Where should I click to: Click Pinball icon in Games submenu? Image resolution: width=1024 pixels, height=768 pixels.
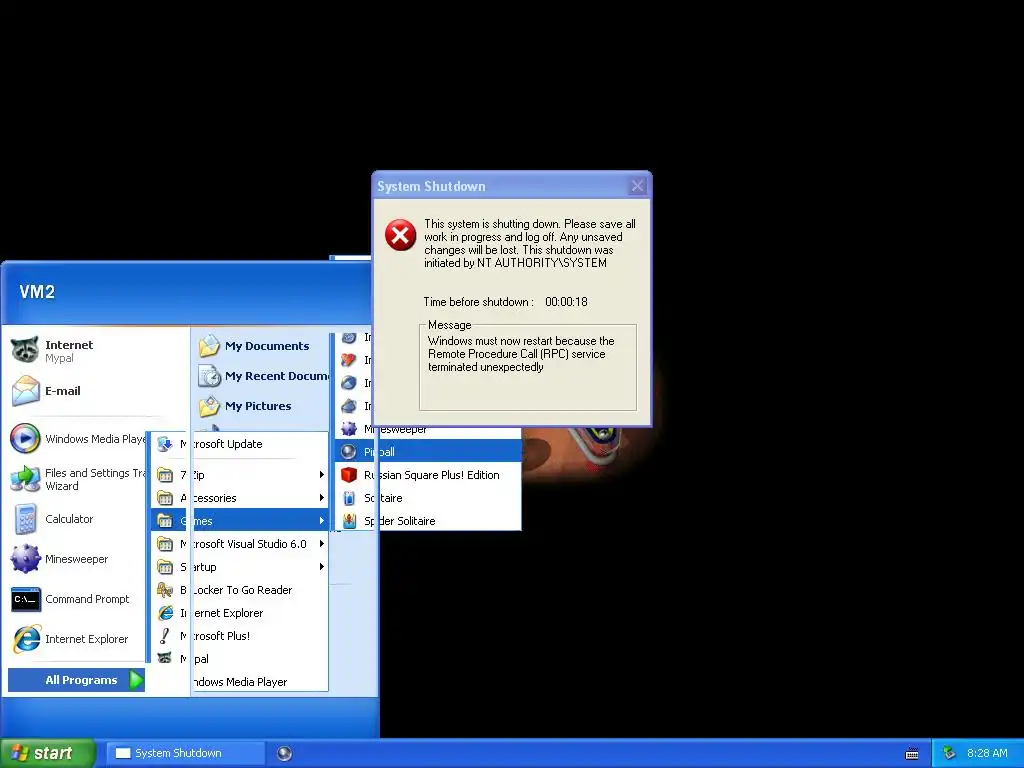click(x=349, y=452)
